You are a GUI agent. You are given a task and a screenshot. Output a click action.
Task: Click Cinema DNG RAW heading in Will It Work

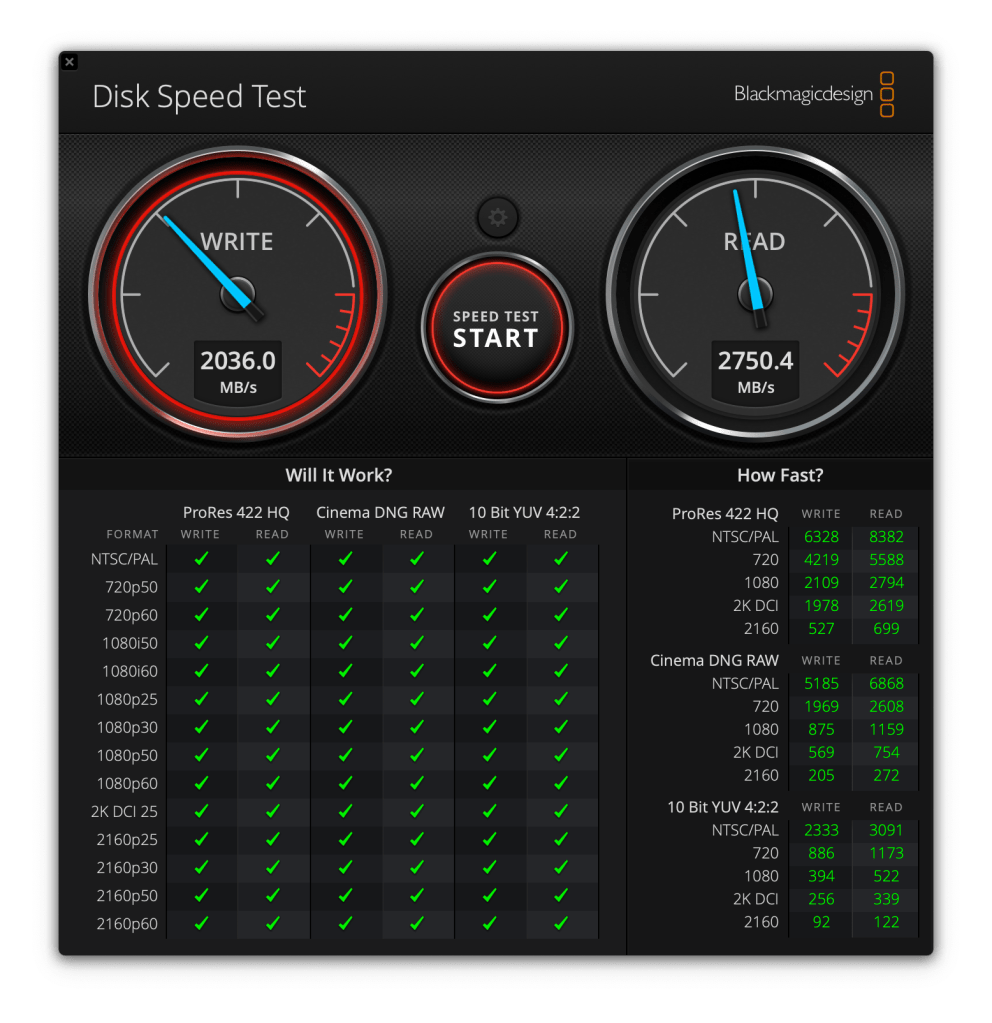click(380, 513)
